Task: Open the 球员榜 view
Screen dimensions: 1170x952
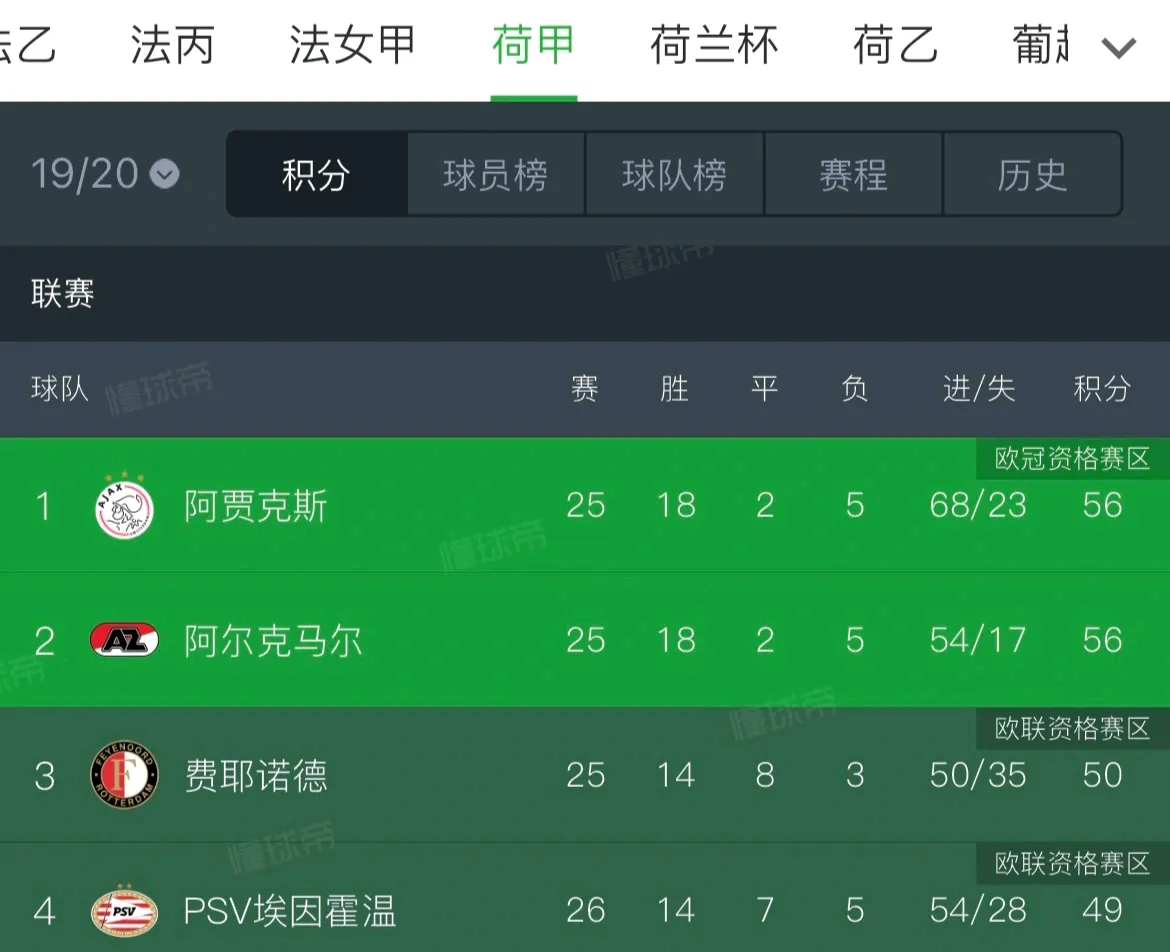Action: 495,174
